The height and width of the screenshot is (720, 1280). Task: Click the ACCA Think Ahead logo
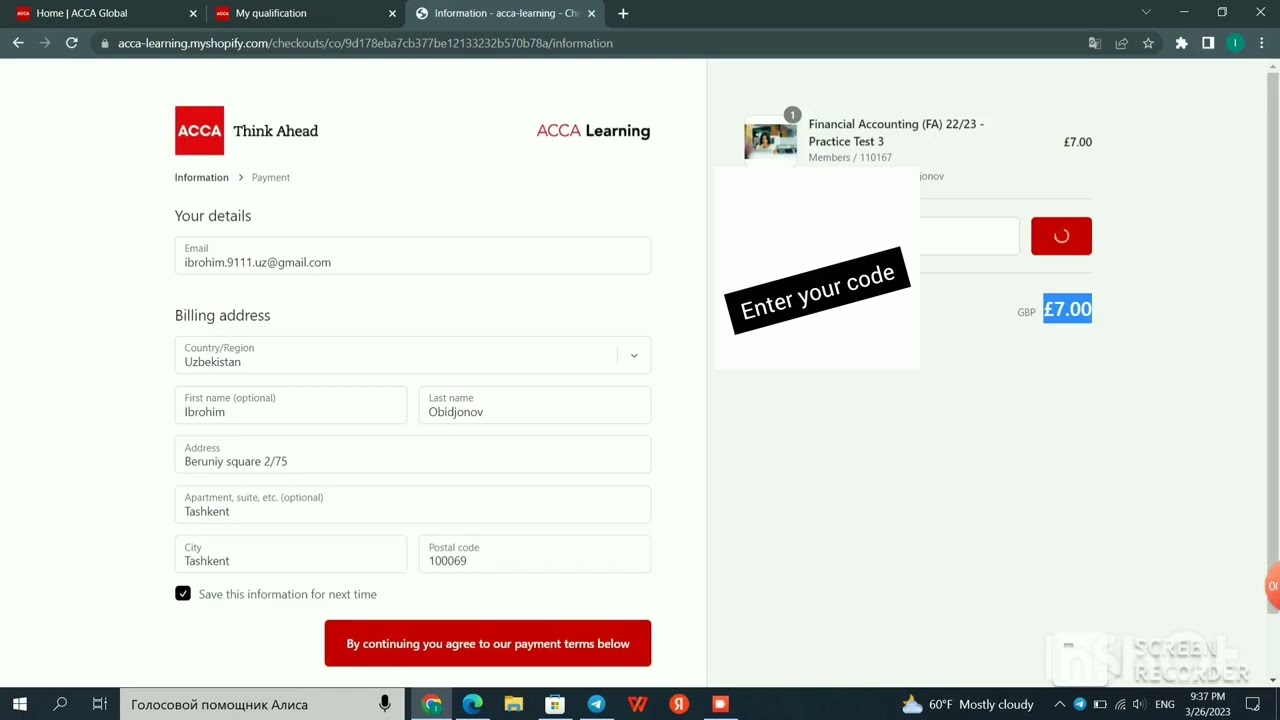246,131
